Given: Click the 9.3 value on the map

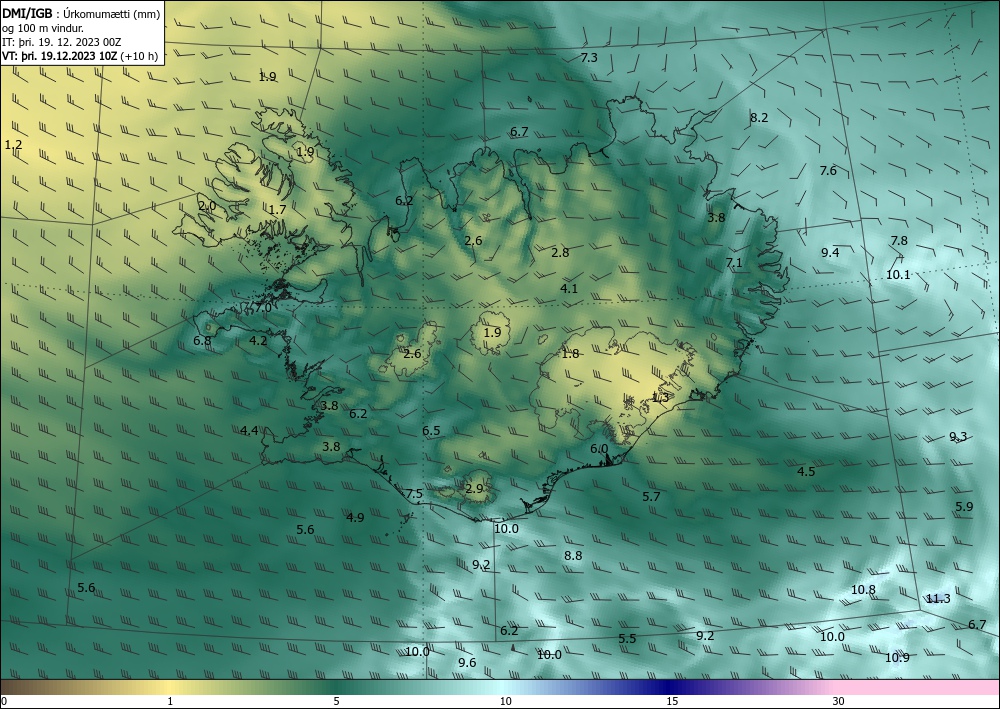Looking at the screenshot, I should click(x=958, y=437).
